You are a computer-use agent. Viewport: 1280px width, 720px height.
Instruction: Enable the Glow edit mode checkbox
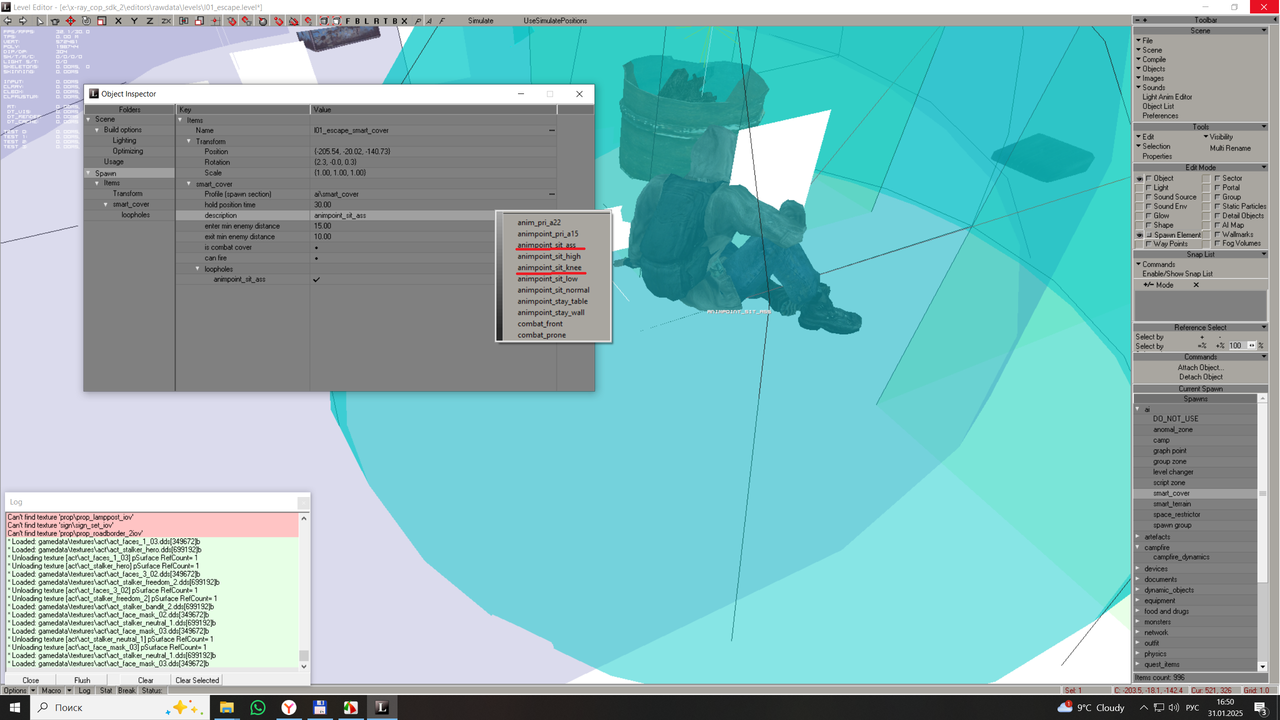click(x=1148, y=216)
